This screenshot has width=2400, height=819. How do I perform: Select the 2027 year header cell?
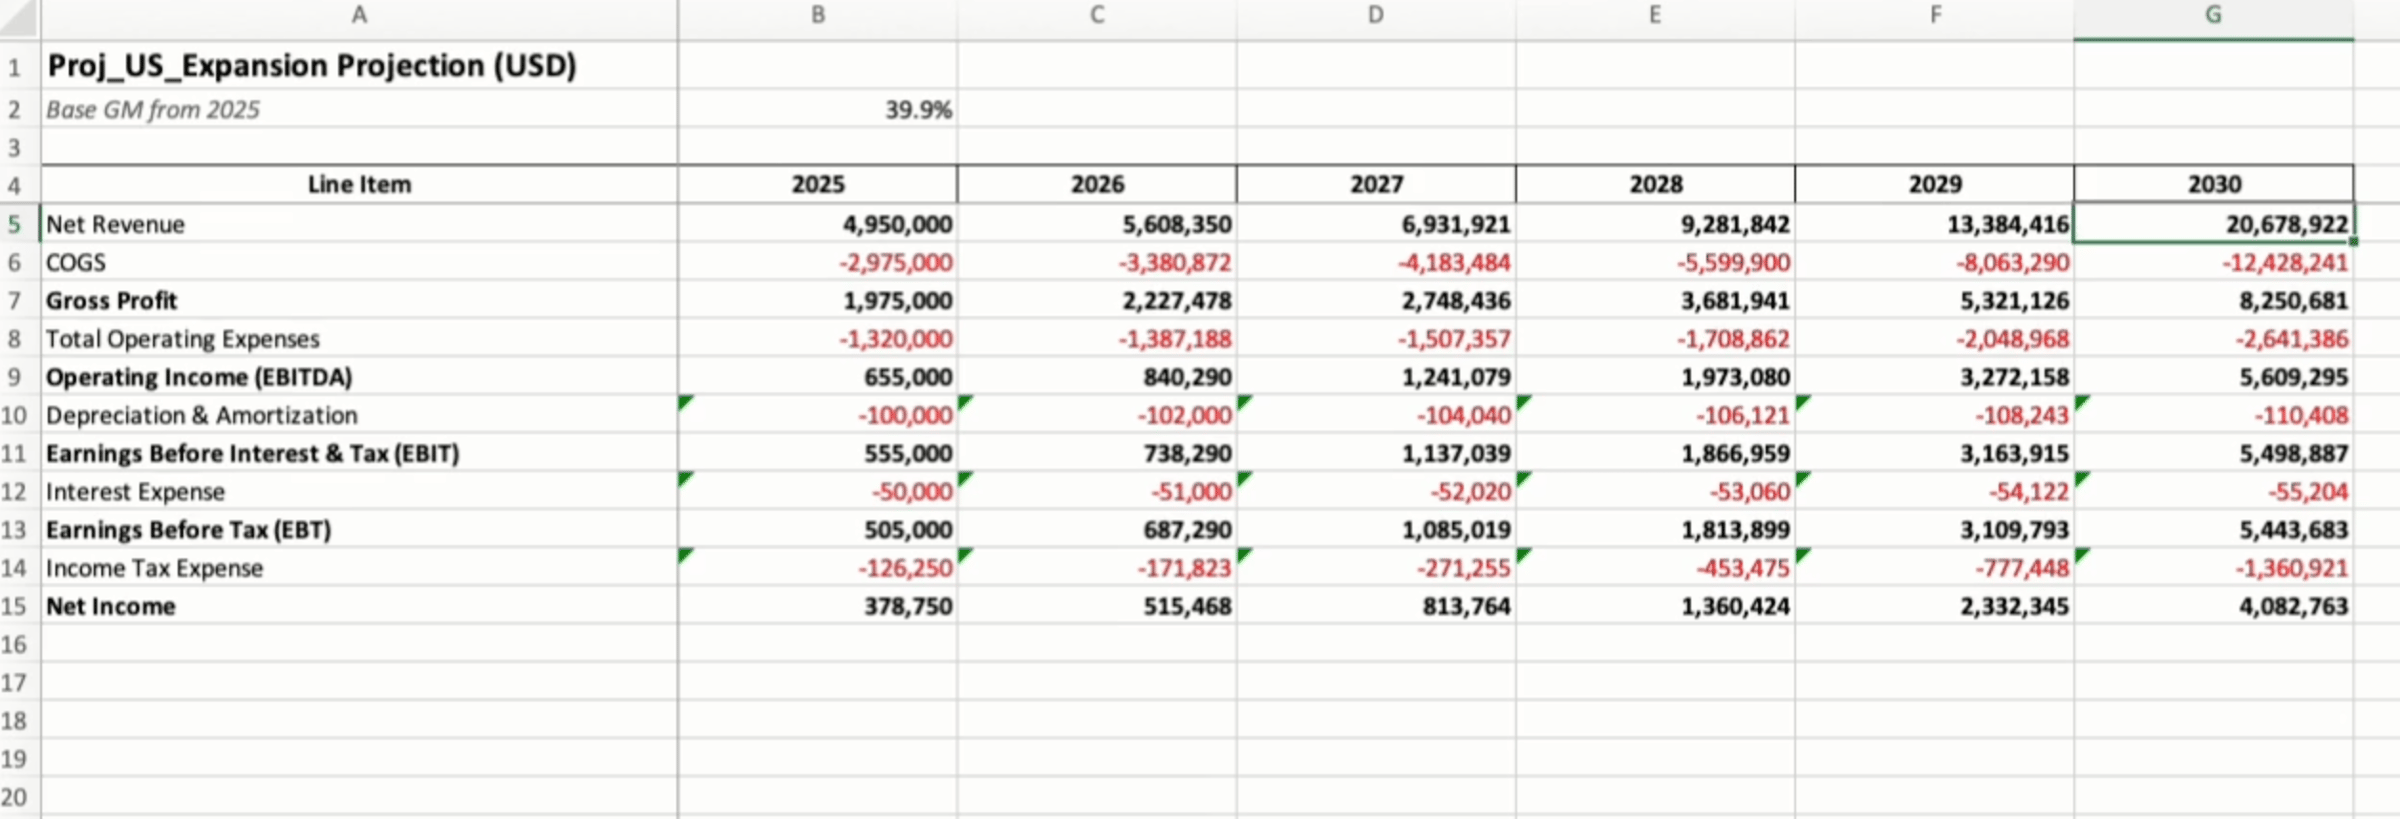point(1375,184)
